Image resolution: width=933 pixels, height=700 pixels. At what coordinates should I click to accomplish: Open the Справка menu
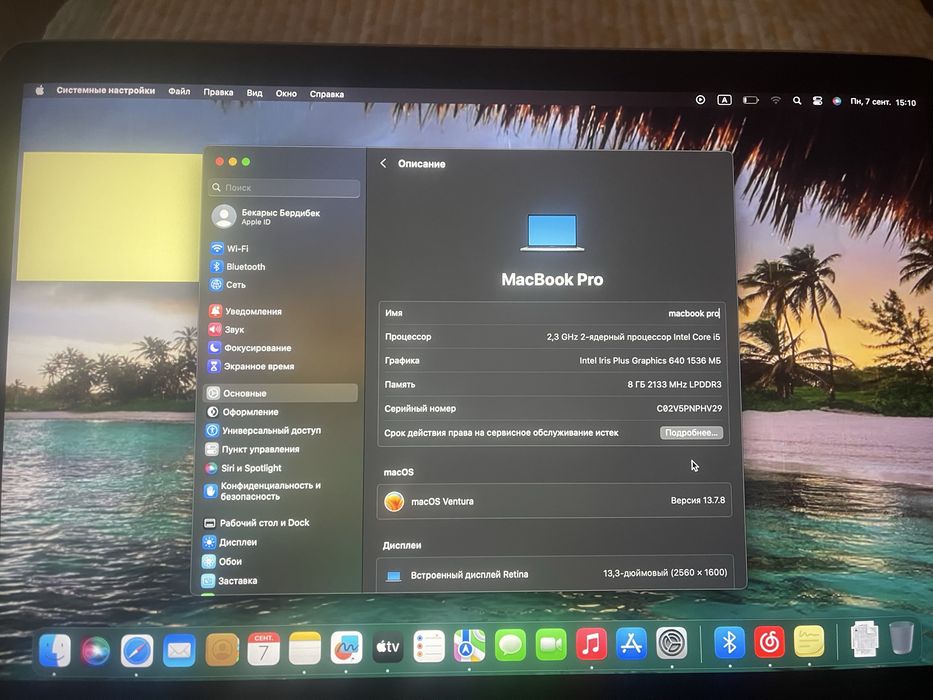(327, 93)
